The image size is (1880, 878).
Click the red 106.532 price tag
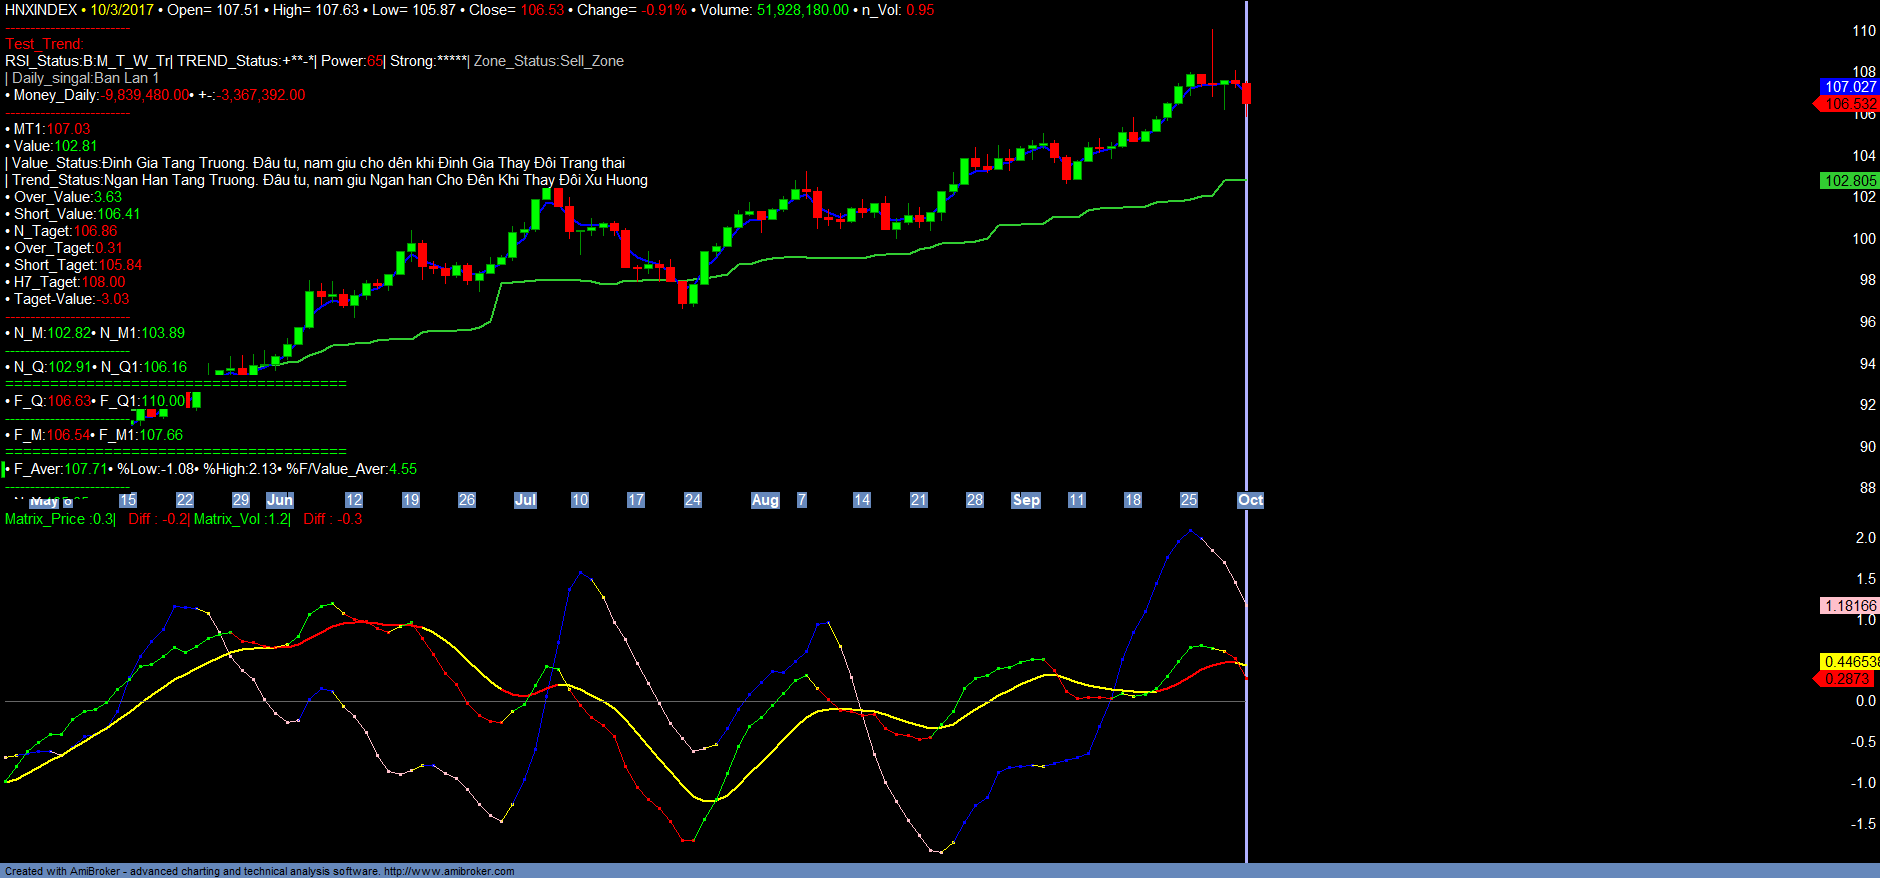tap(1850, 104)
